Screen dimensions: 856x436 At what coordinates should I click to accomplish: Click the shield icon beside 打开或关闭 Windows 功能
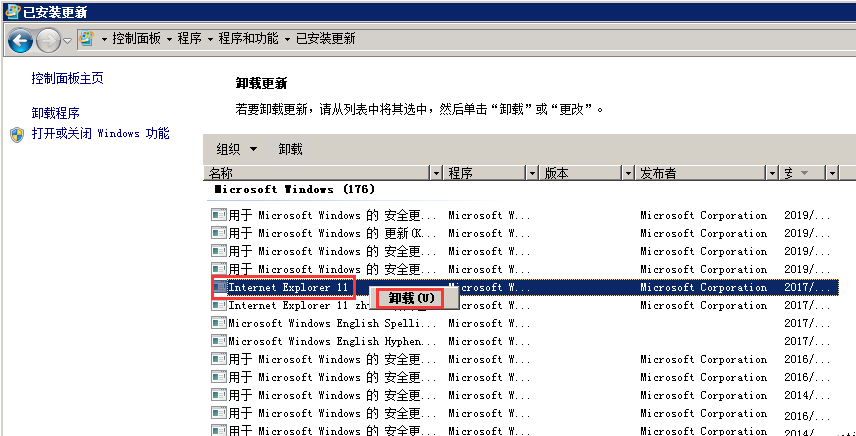[17, 134]
